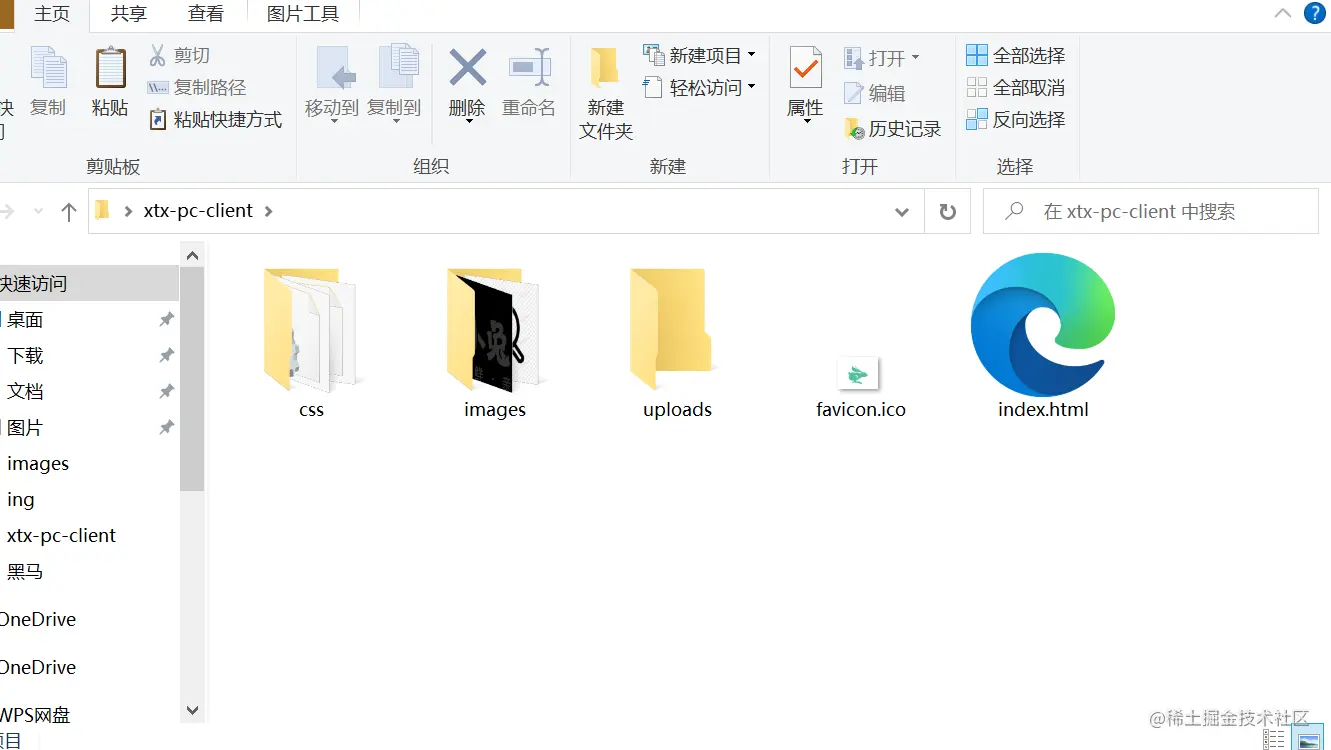Viewport: 1331px width, 750px height.
Task: Click Paste shortcut command
Action: [x=216, y=119]
